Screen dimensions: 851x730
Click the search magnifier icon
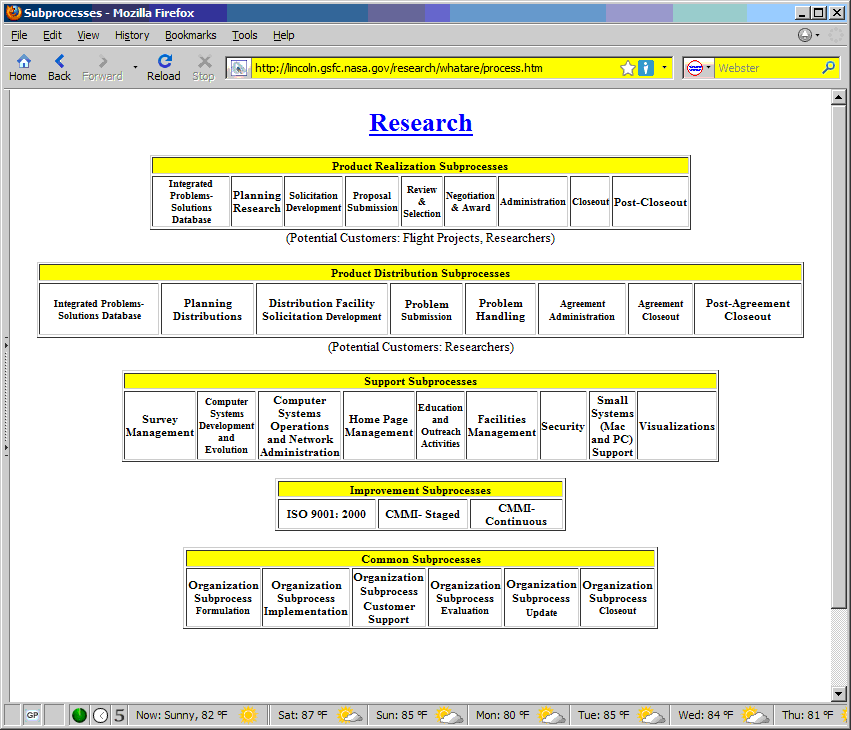point(828,68)
